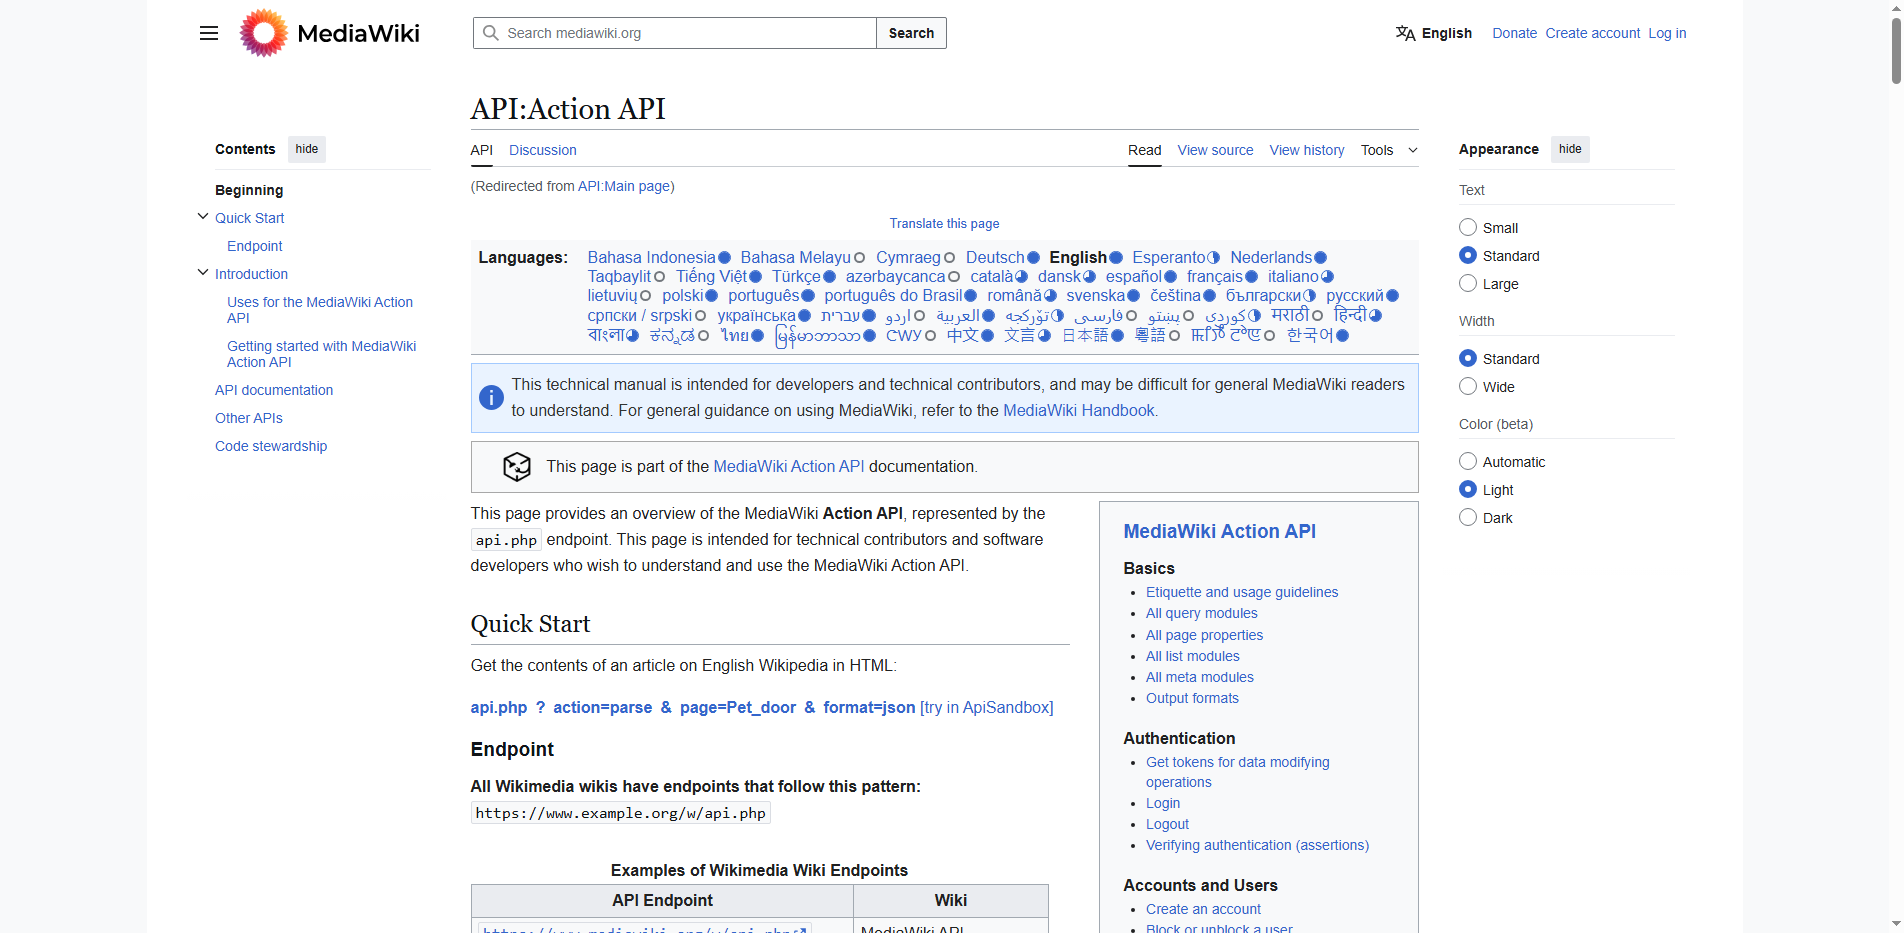The image size is (1904, 933).
Task: Click the magnifying glass in the search bar
Action: 491,33
